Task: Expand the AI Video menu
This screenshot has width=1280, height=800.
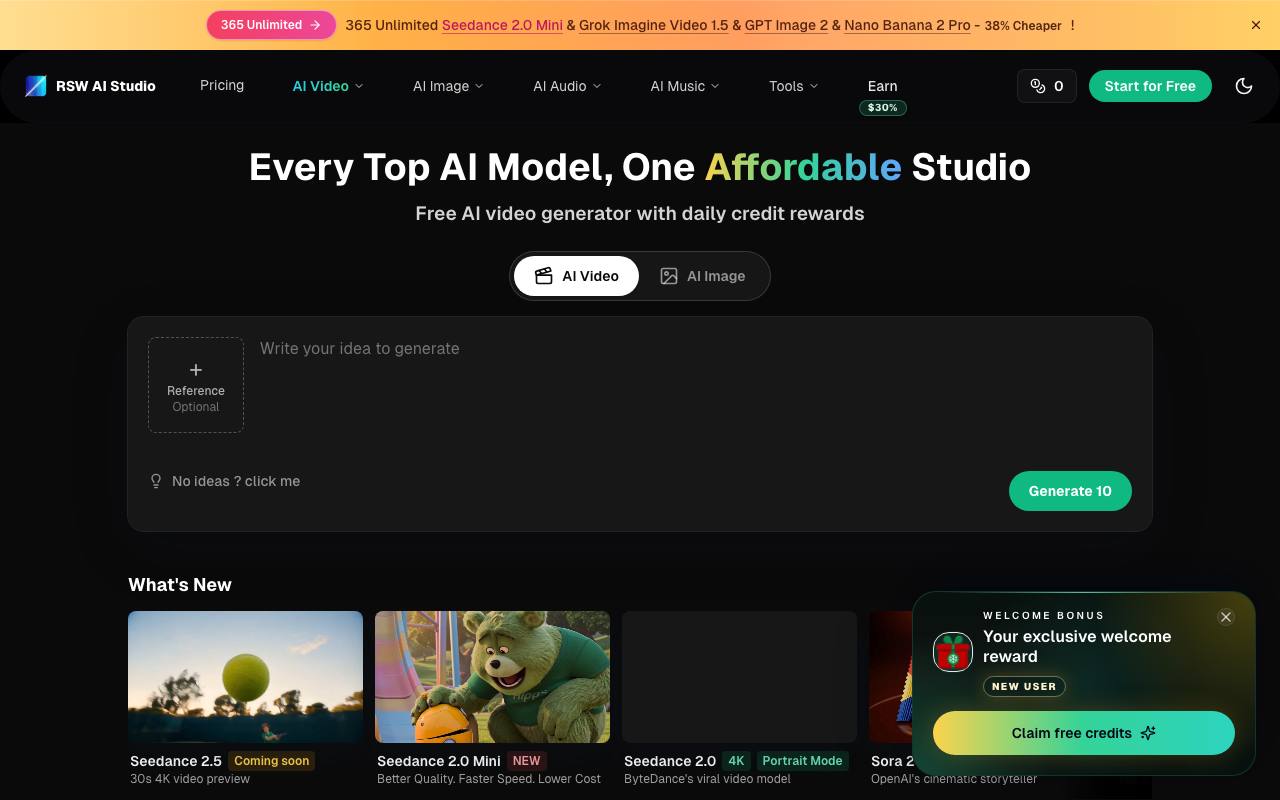Action: coord(328,86)
